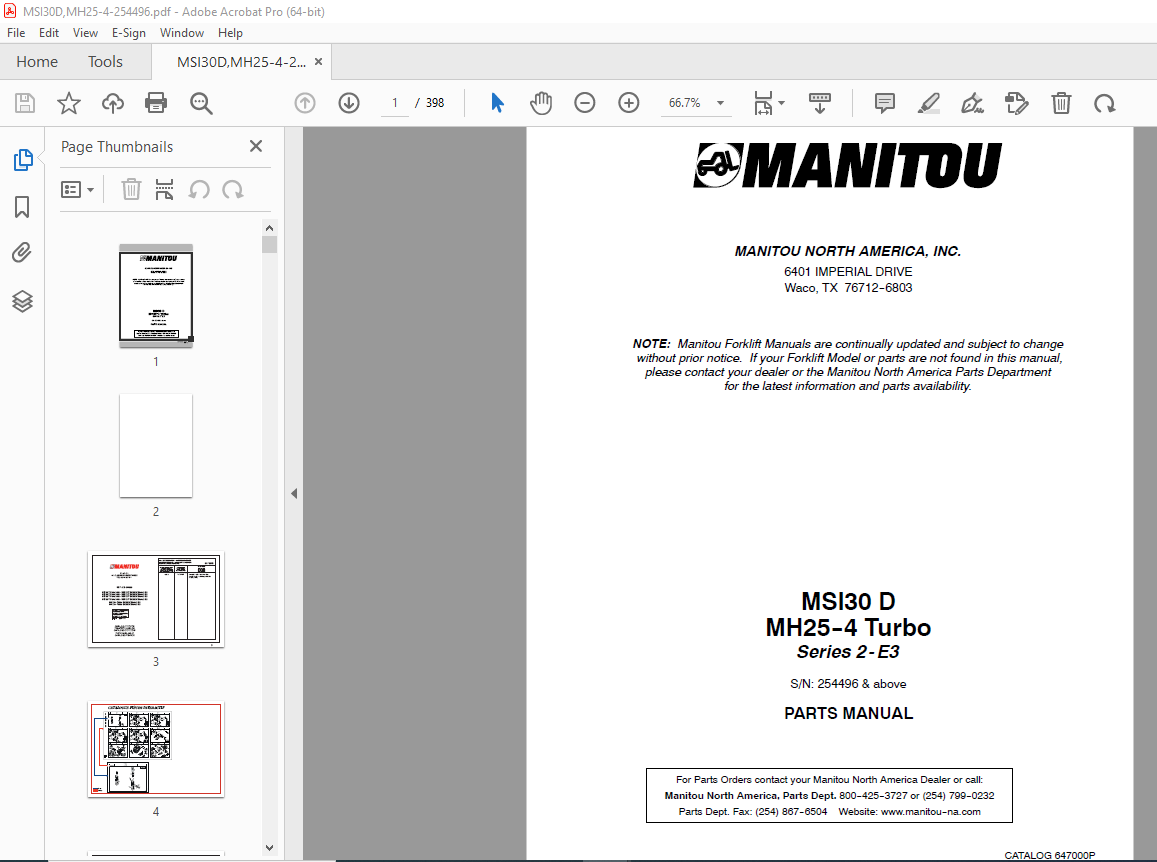Viewport: 1157px width, 862px height.
Task: Choose the Selection arrow tool
Action: click(x=497, y=103)
